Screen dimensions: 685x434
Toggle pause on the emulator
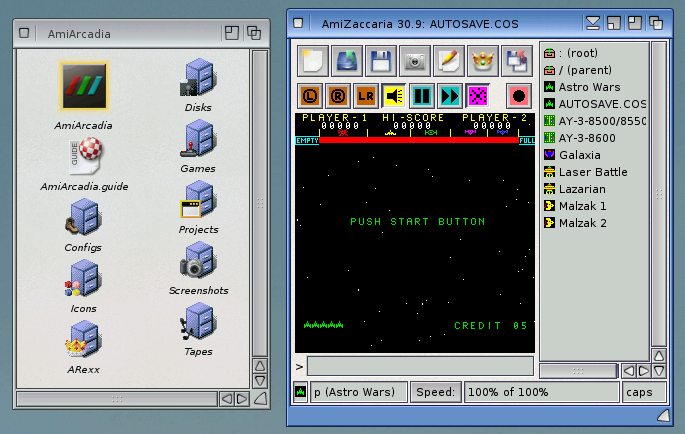pyautogui.click(x=422, y=96)
